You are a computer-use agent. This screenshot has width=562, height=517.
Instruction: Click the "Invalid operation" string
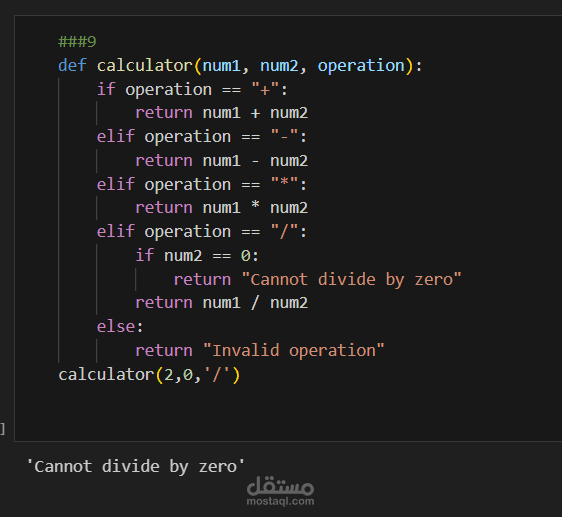294,350
